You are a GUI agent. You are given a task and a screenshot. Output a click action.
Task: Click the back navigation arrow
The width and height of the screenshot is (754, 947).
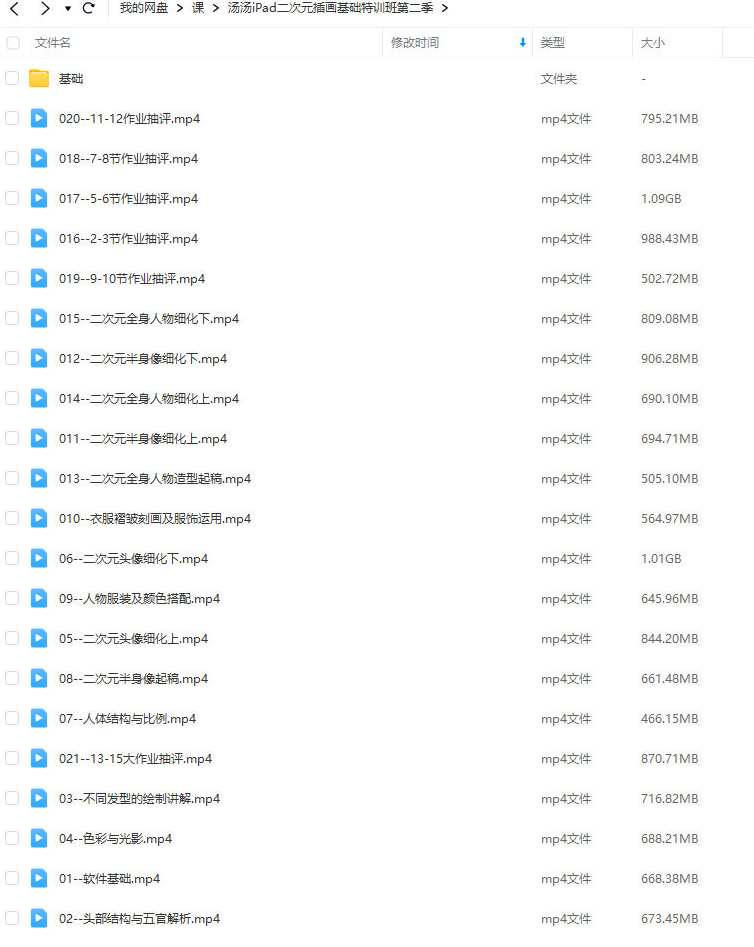14,8
